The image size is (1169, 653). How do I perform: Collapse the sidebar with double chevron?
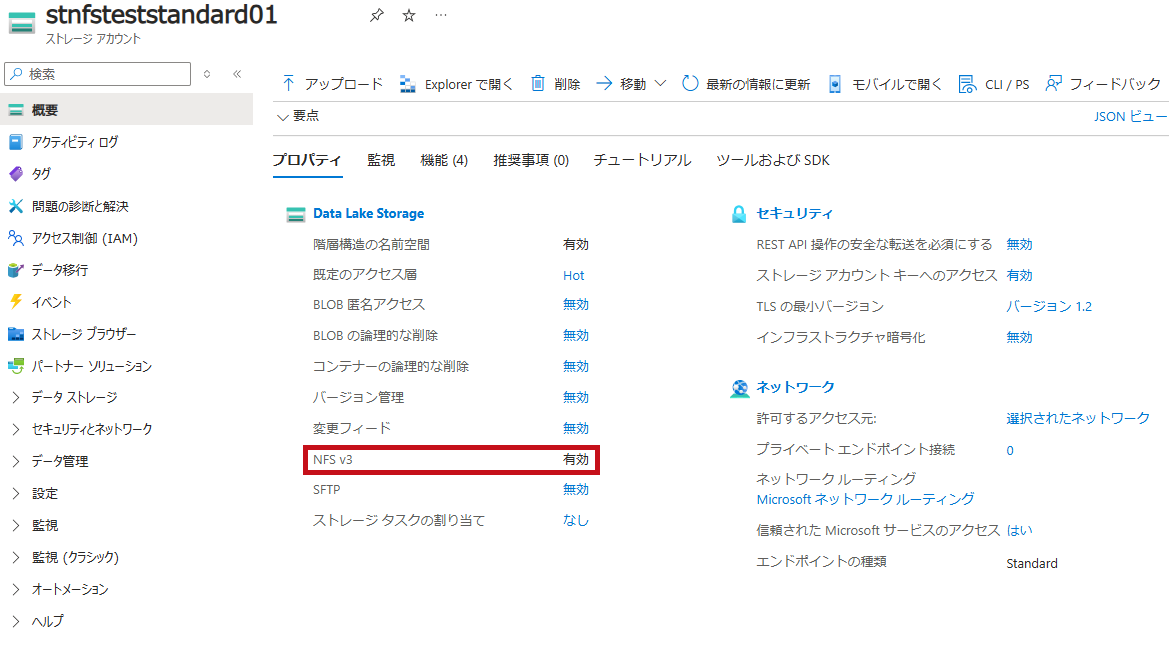[x=237, y=74]
